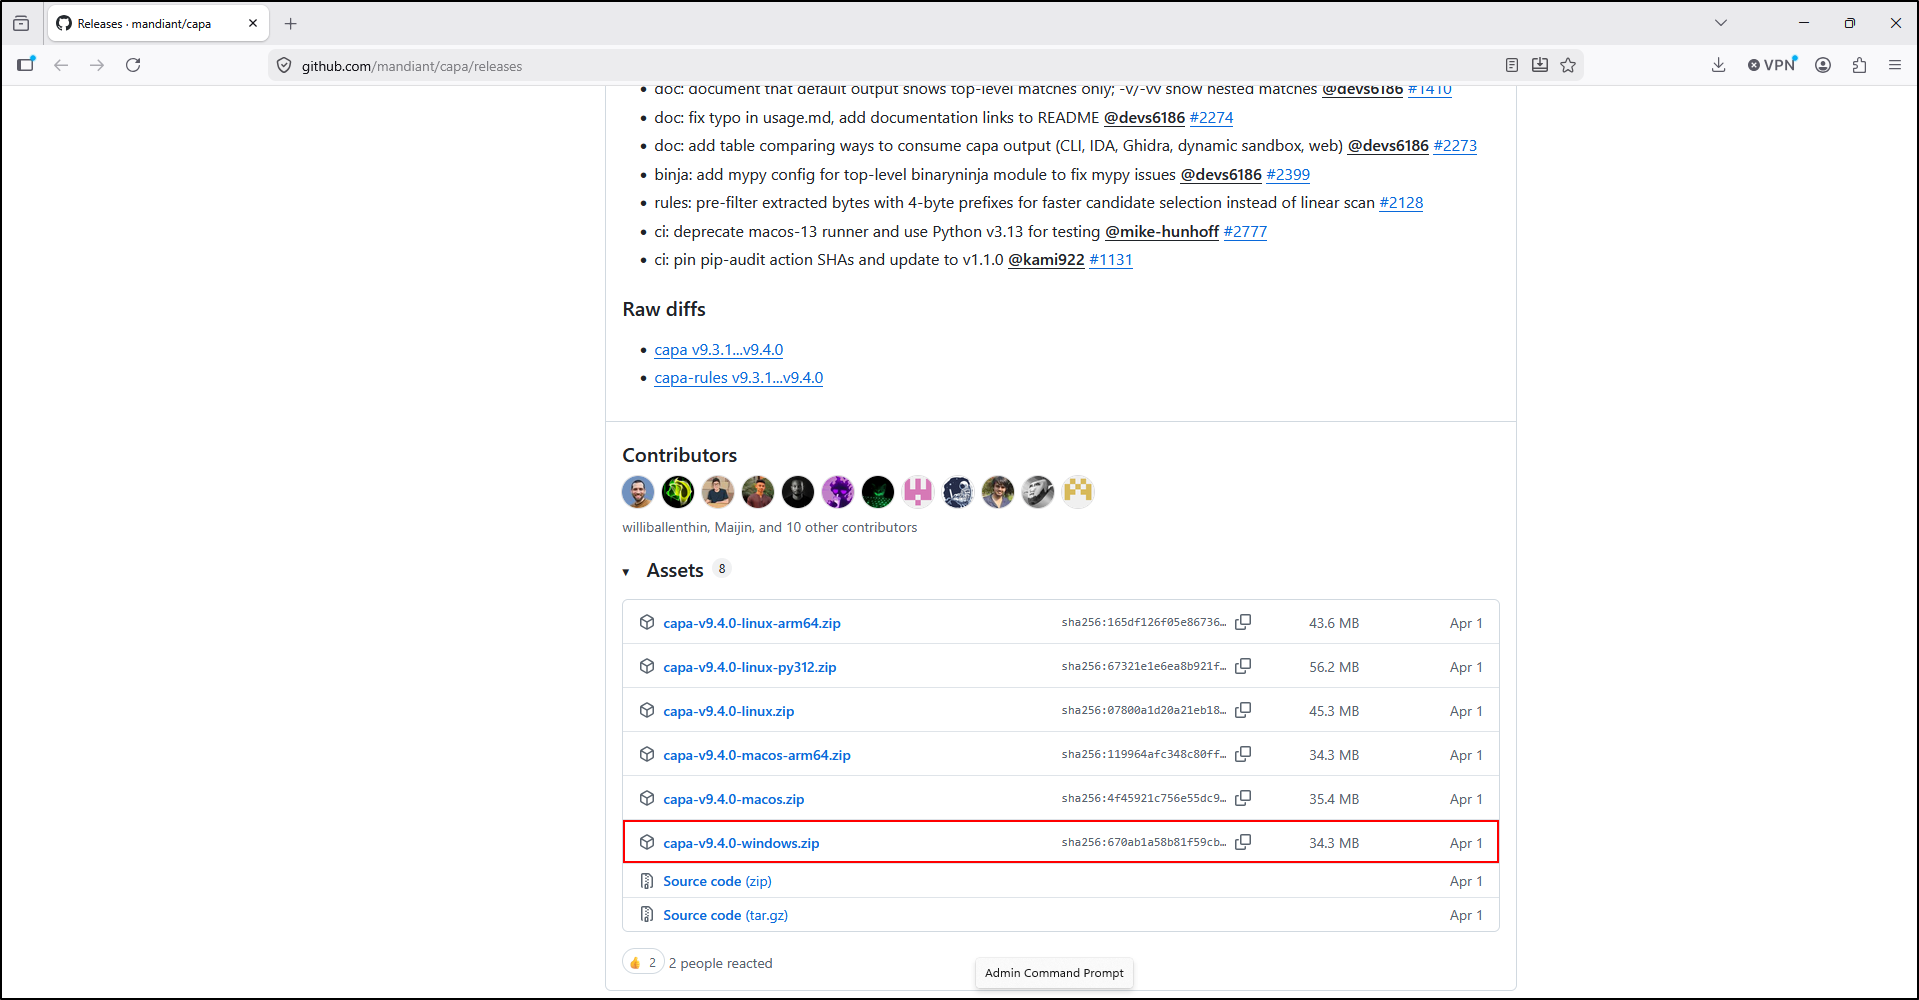Click the sha256:670ab1a58b81f59cb hash text
The width and height of the screenshot is (1919, 1000).
(1144, 842)
